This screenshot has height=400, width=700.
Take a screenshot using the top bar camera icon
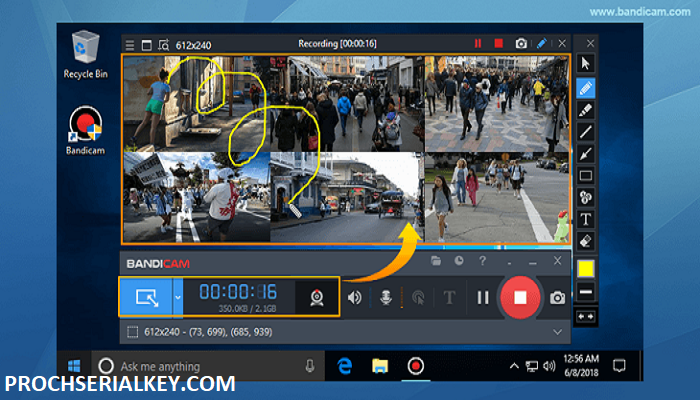coord(521,44)
